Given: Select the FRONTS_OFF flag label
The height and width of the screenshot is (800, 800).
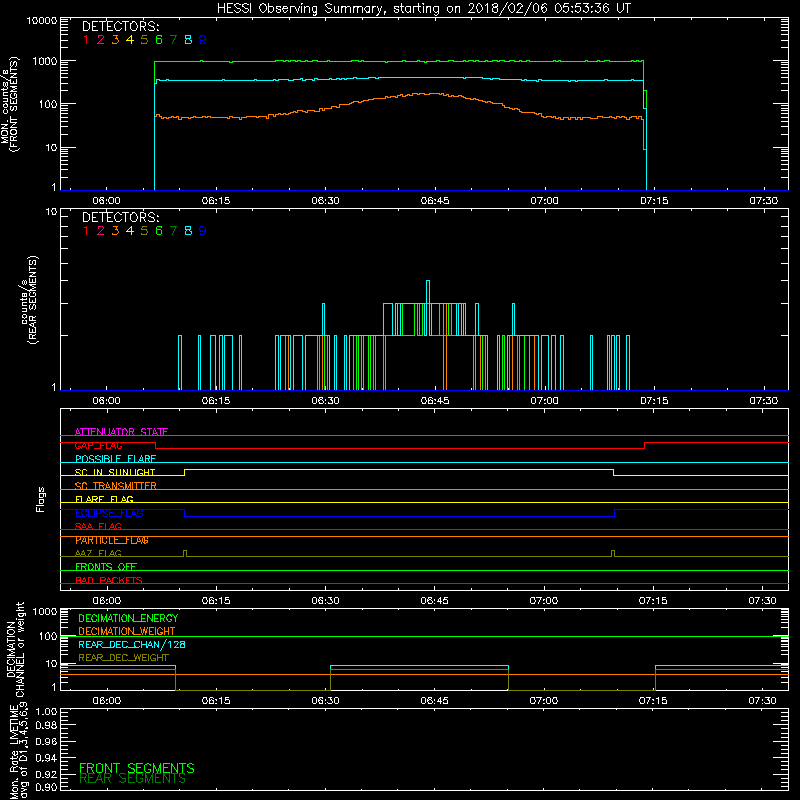Looking at the screenshot, I should pyautogui.click(x=106, y=567).
